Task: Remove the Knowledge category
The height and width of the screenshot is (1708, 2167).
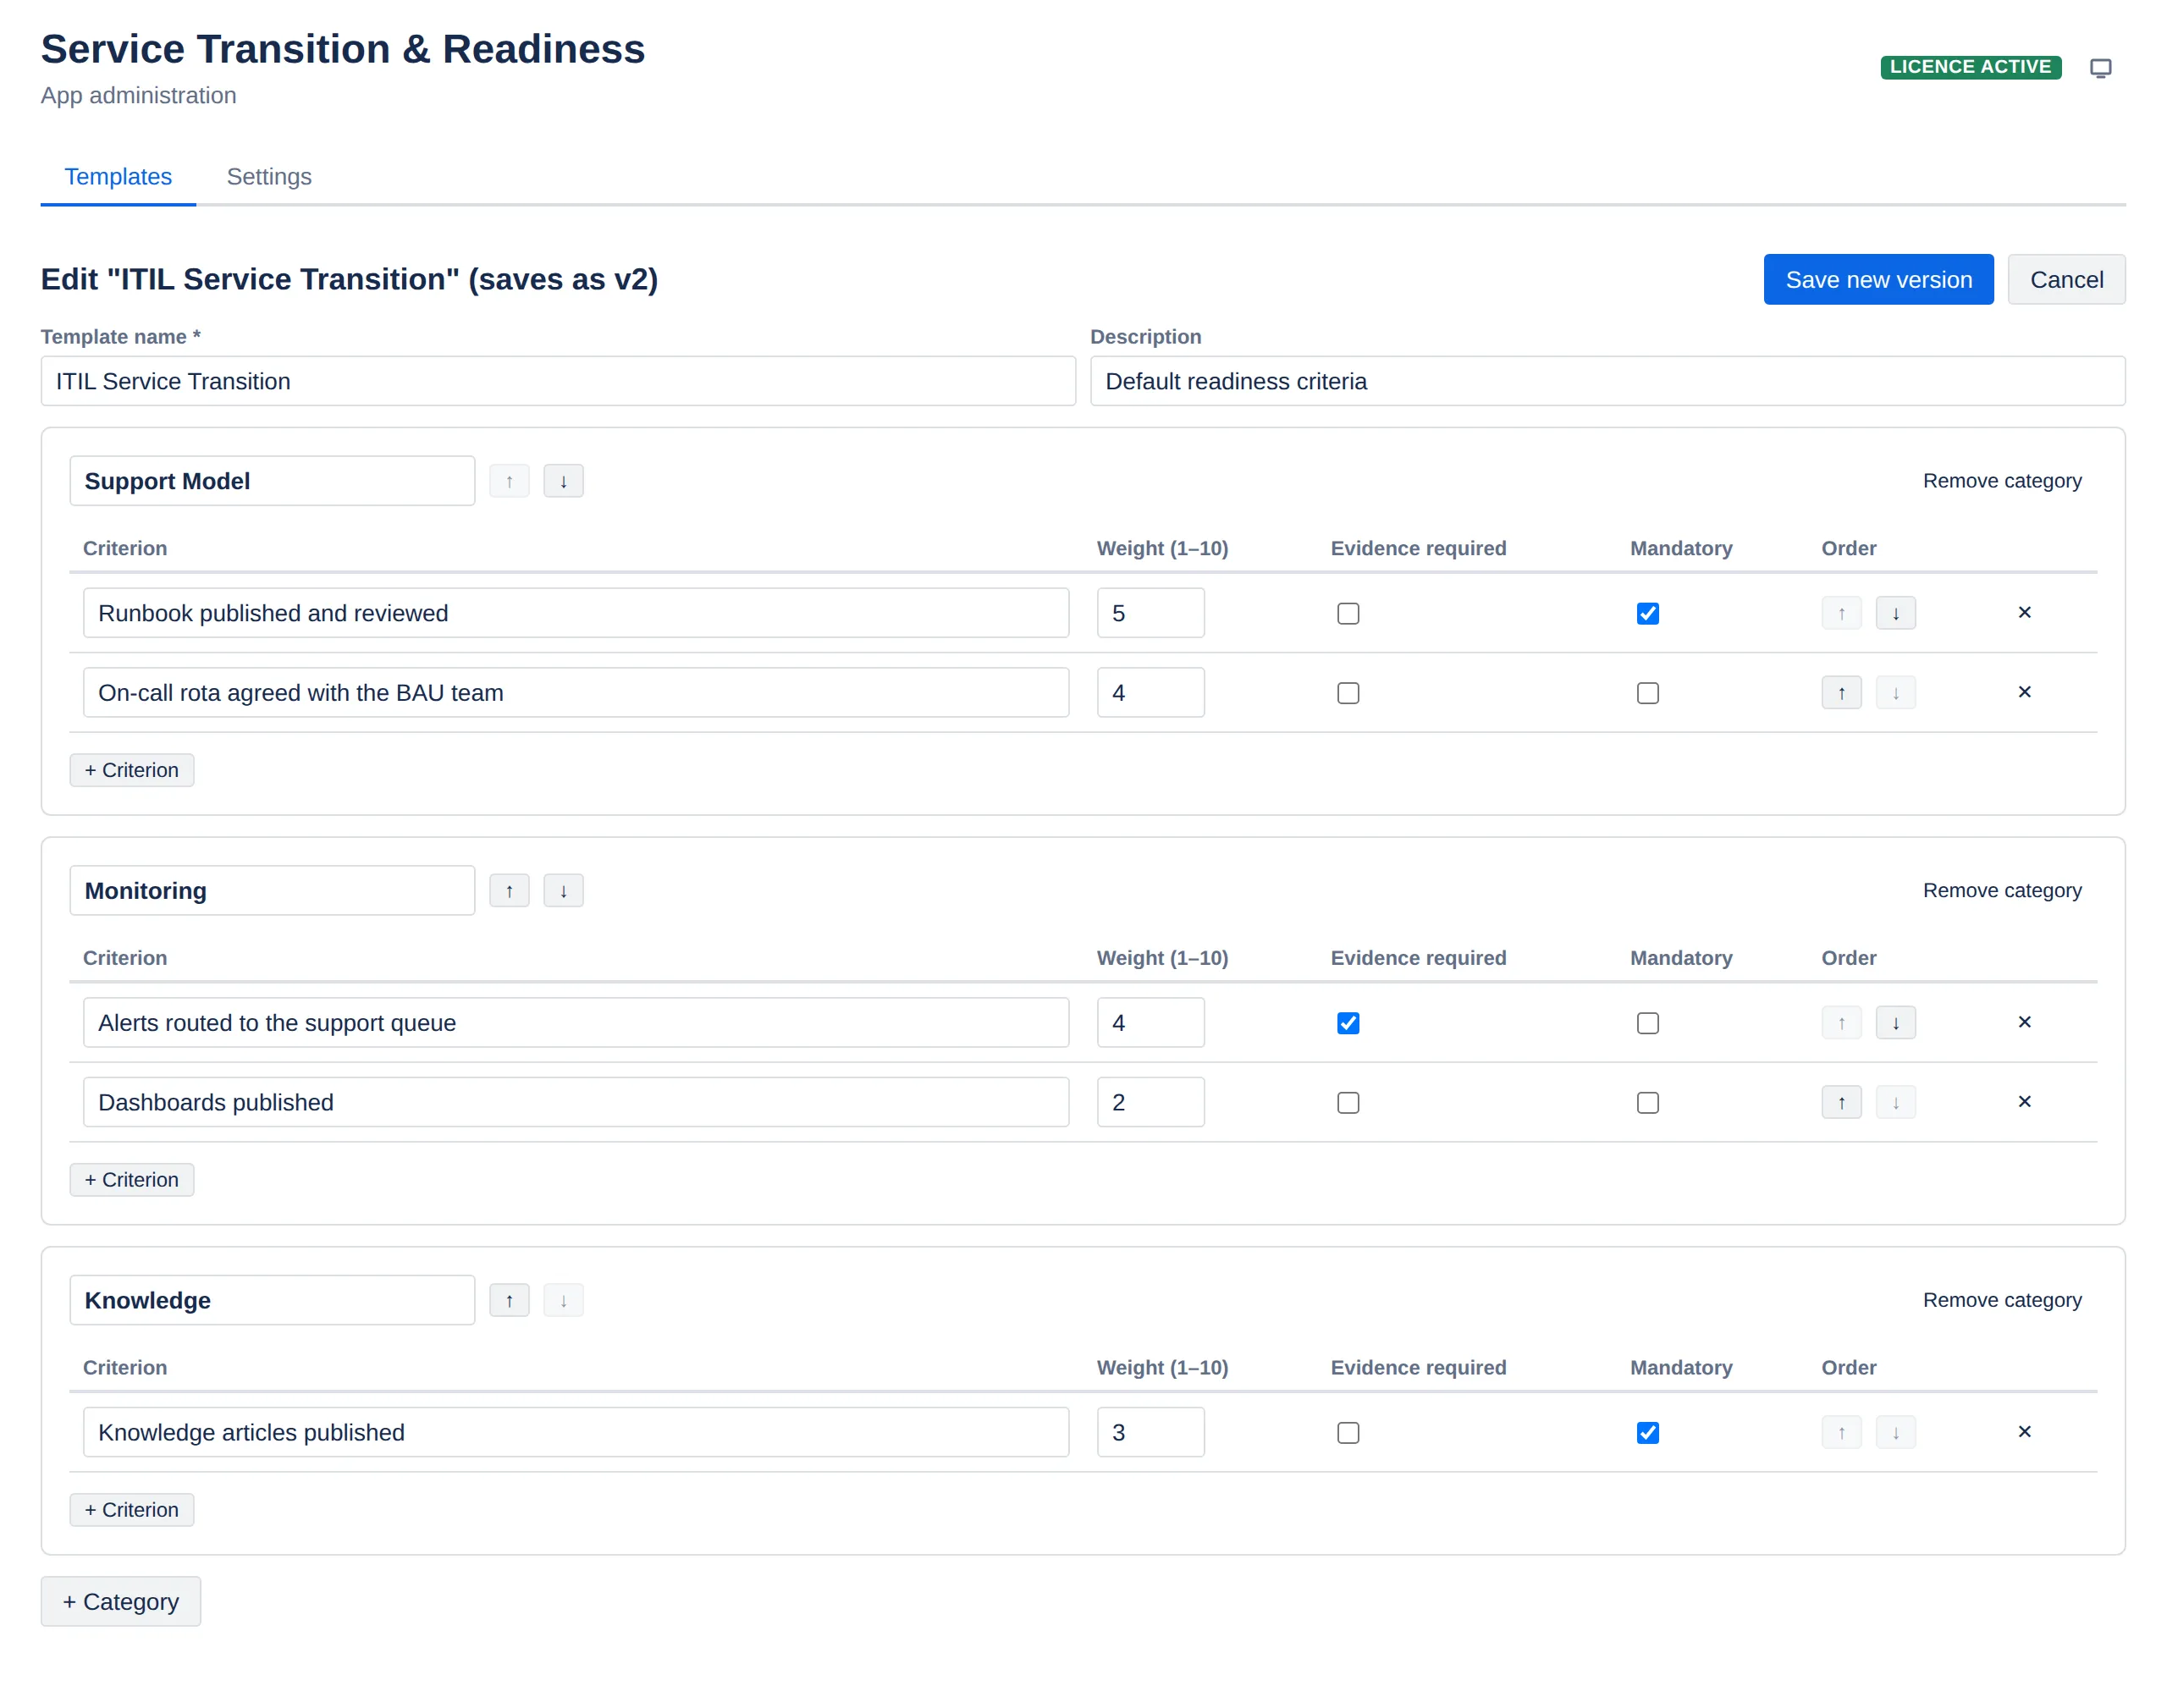Action: coord(2002,1300)
